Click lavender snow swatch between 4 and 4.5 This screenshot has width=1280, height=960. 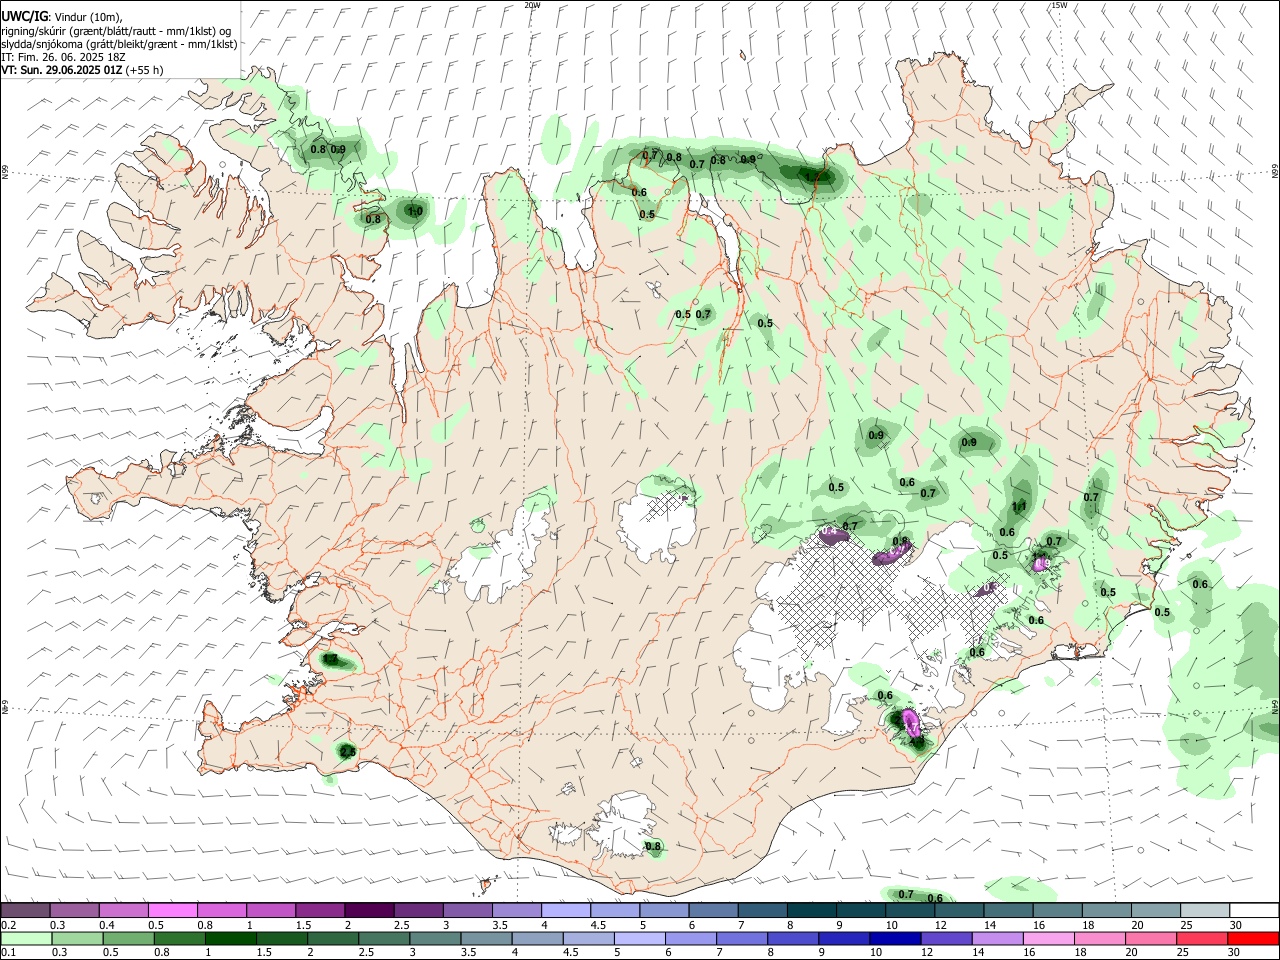[566, 910]
